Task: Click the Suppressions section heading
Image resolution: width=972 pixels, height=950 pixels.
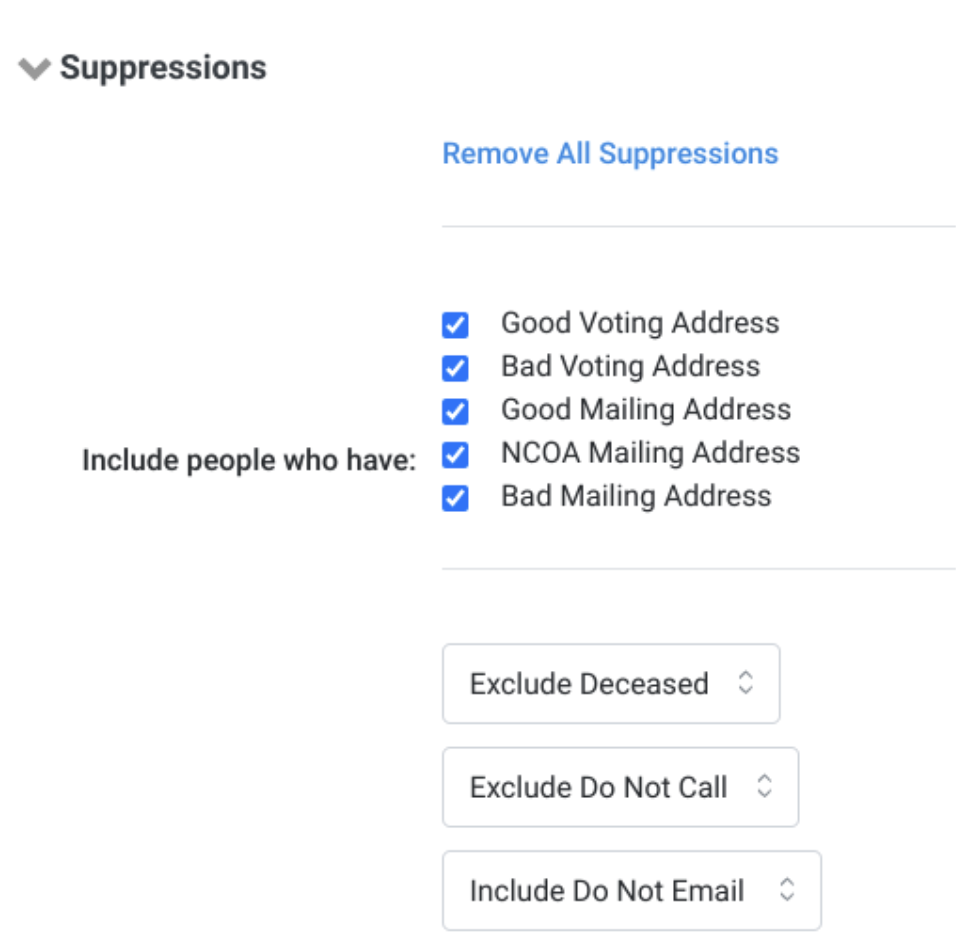Action: pyautogui.click(x=163, y=68)
